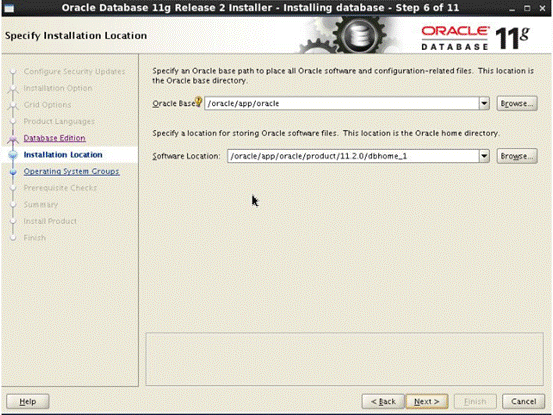Close the installer window
553x415 pixels.
[542, 8]
